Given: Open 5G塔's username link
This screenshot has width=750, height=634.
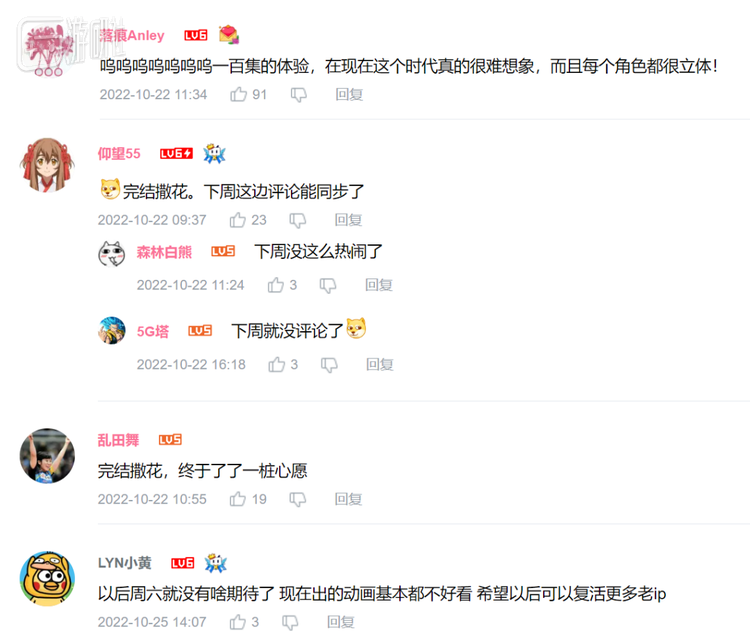Looking at the screenshot, I should point(153,331).
